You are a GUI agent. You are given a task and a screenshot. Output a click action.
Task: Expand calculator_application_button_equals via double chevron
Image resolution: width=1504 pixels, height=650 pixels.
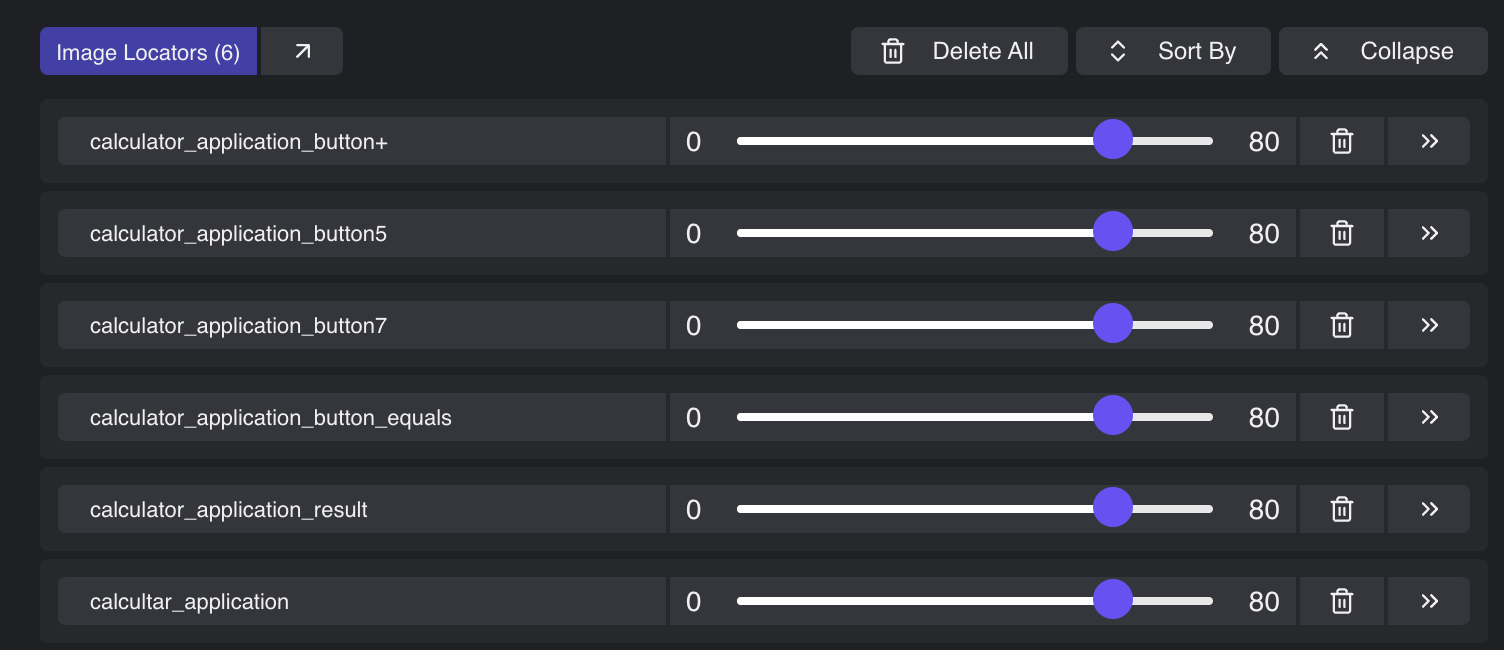click(x=1429, y=417)
